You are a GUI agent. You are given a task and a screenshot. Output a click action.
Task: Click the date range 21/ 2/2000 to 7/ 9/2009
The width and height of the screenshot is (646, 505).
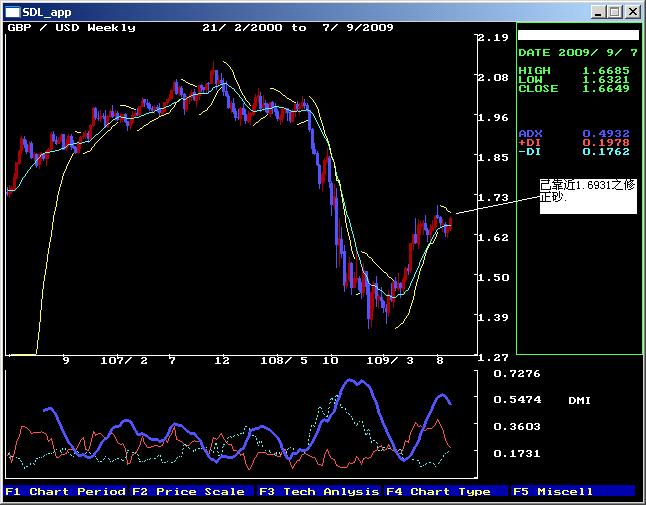click(298, 28)
